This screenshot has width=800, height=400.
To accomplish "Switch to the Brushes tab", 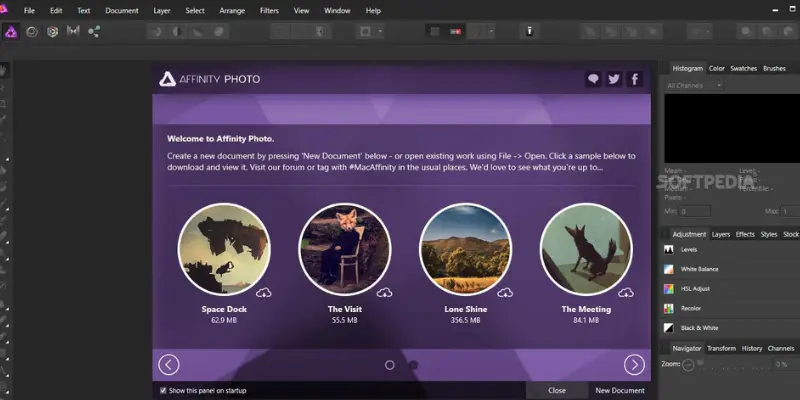I will (x=774, y=68).
